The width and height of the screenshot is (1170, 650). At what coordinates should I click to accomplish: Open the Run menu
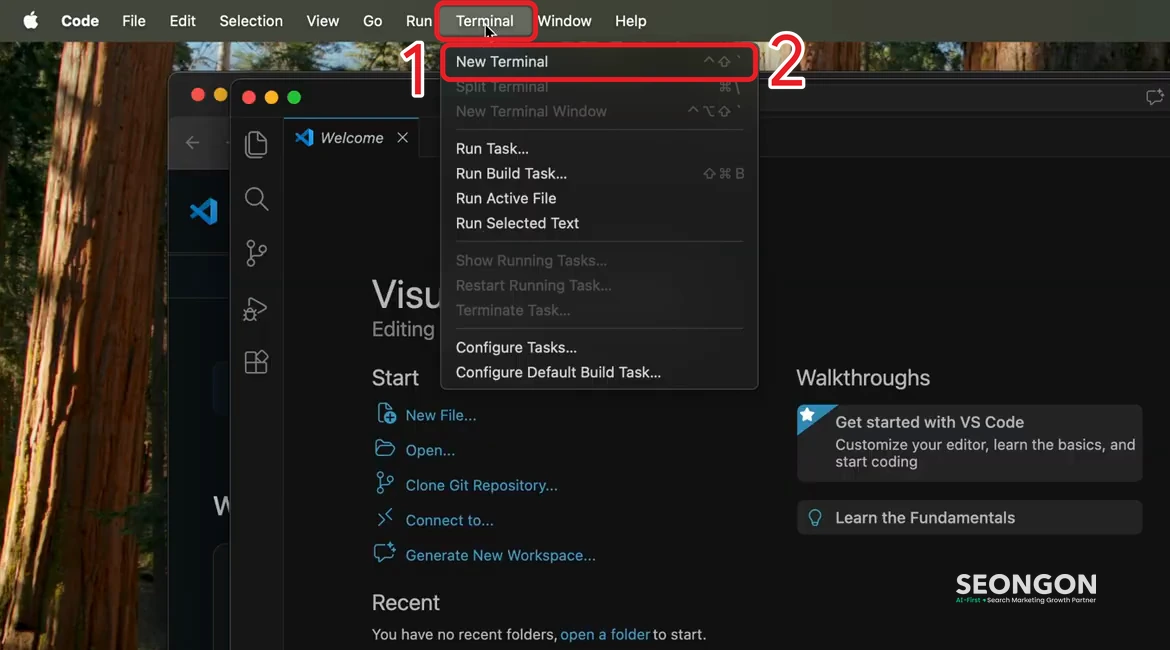click(x=419, y=21)
